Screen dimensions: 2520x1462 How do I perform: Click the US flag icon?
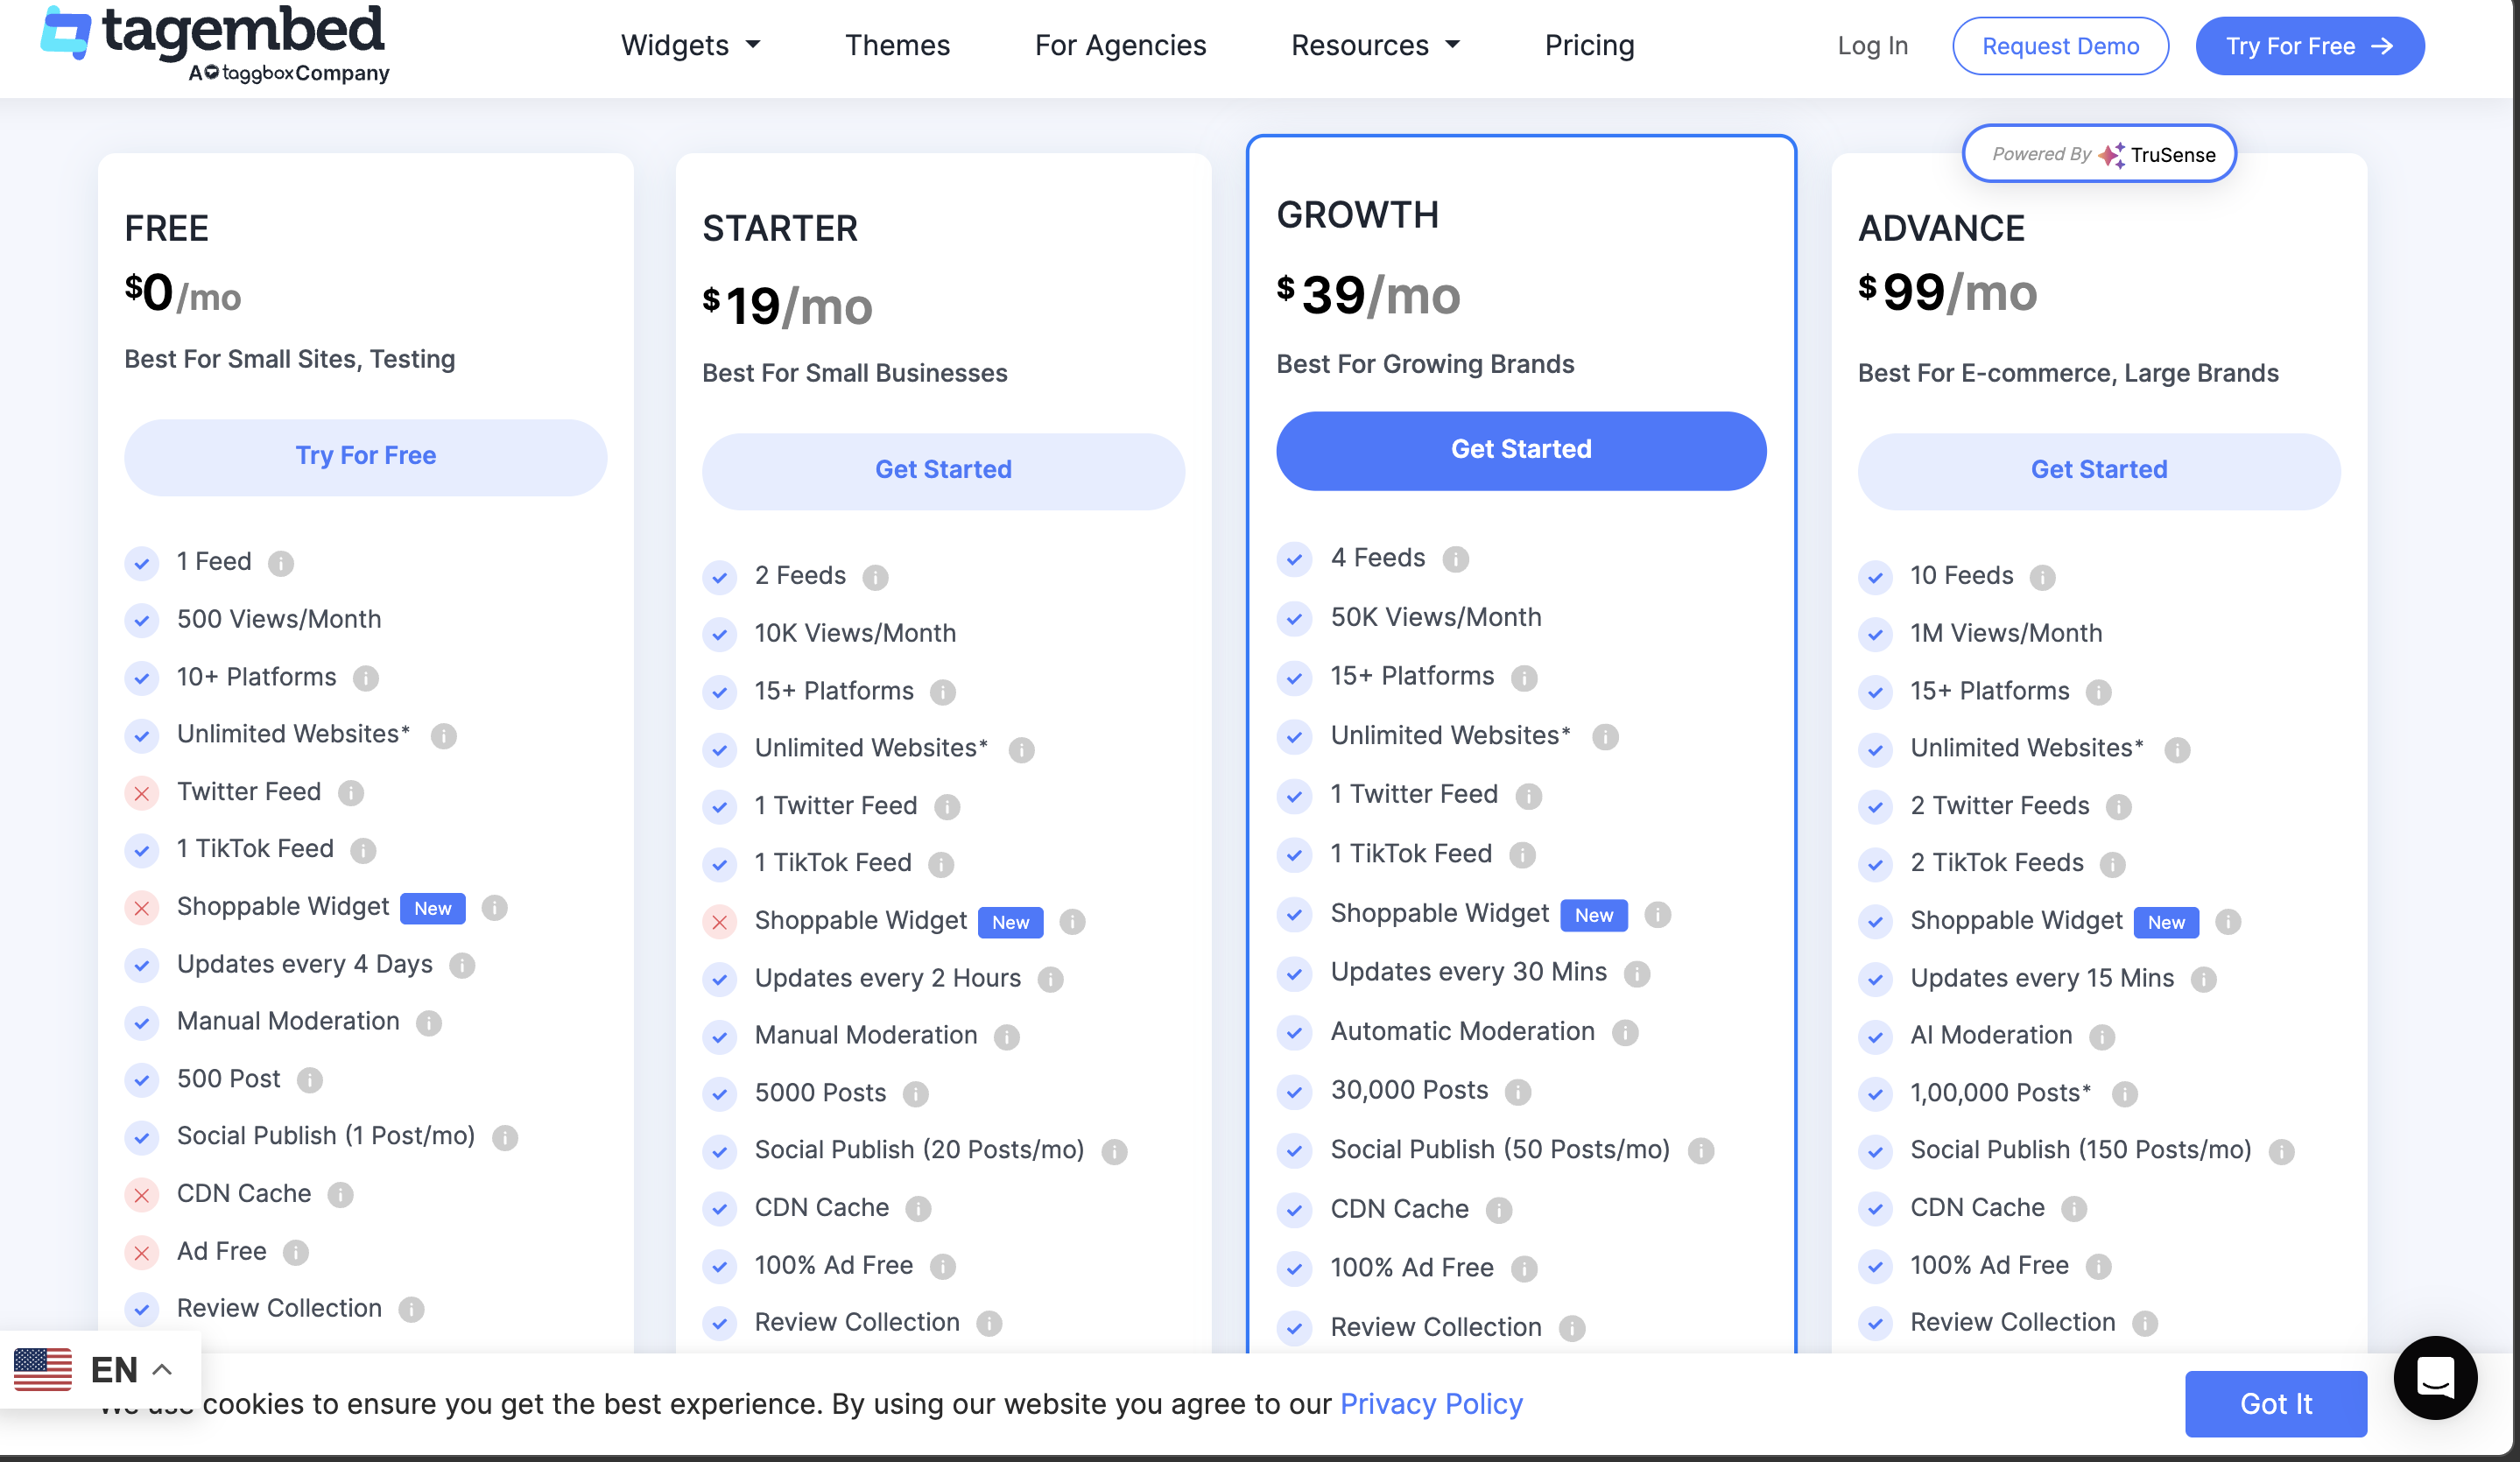click(42, 1369)
